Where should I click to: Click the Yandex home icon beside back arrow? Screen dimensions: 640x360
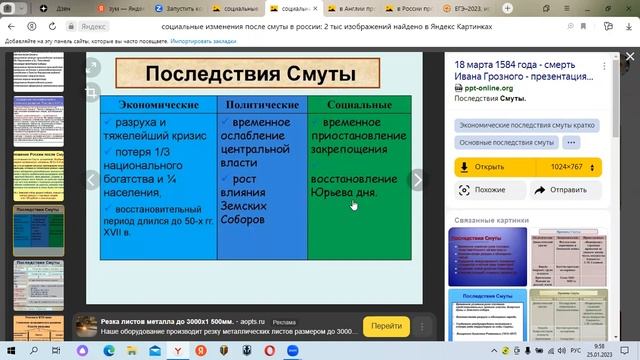[31, 27]
